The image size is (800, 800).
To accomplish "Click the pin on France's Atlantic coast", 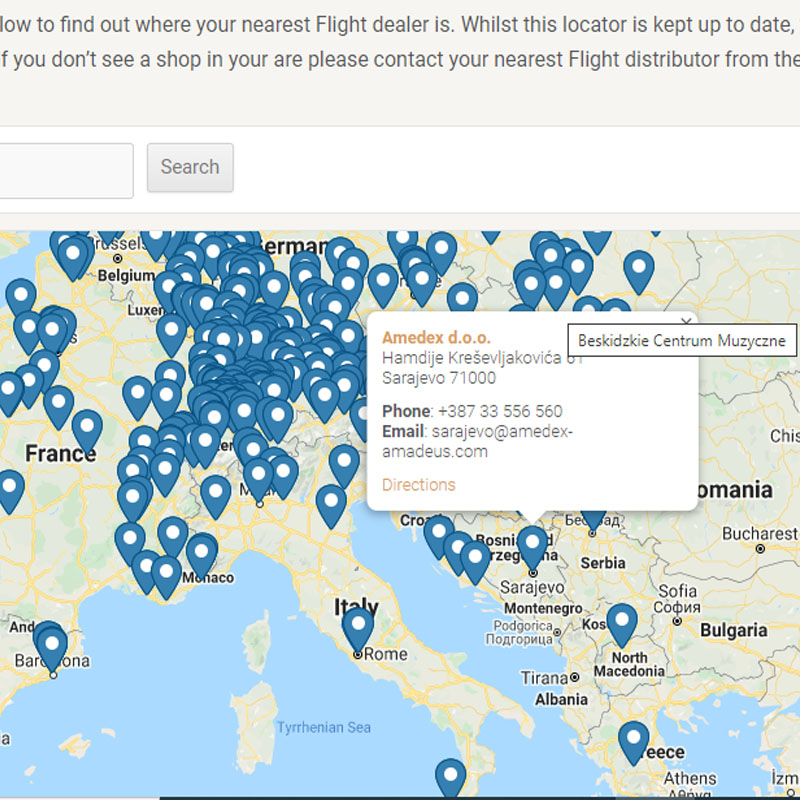I will pyautogui.click(x=9, y=490).
